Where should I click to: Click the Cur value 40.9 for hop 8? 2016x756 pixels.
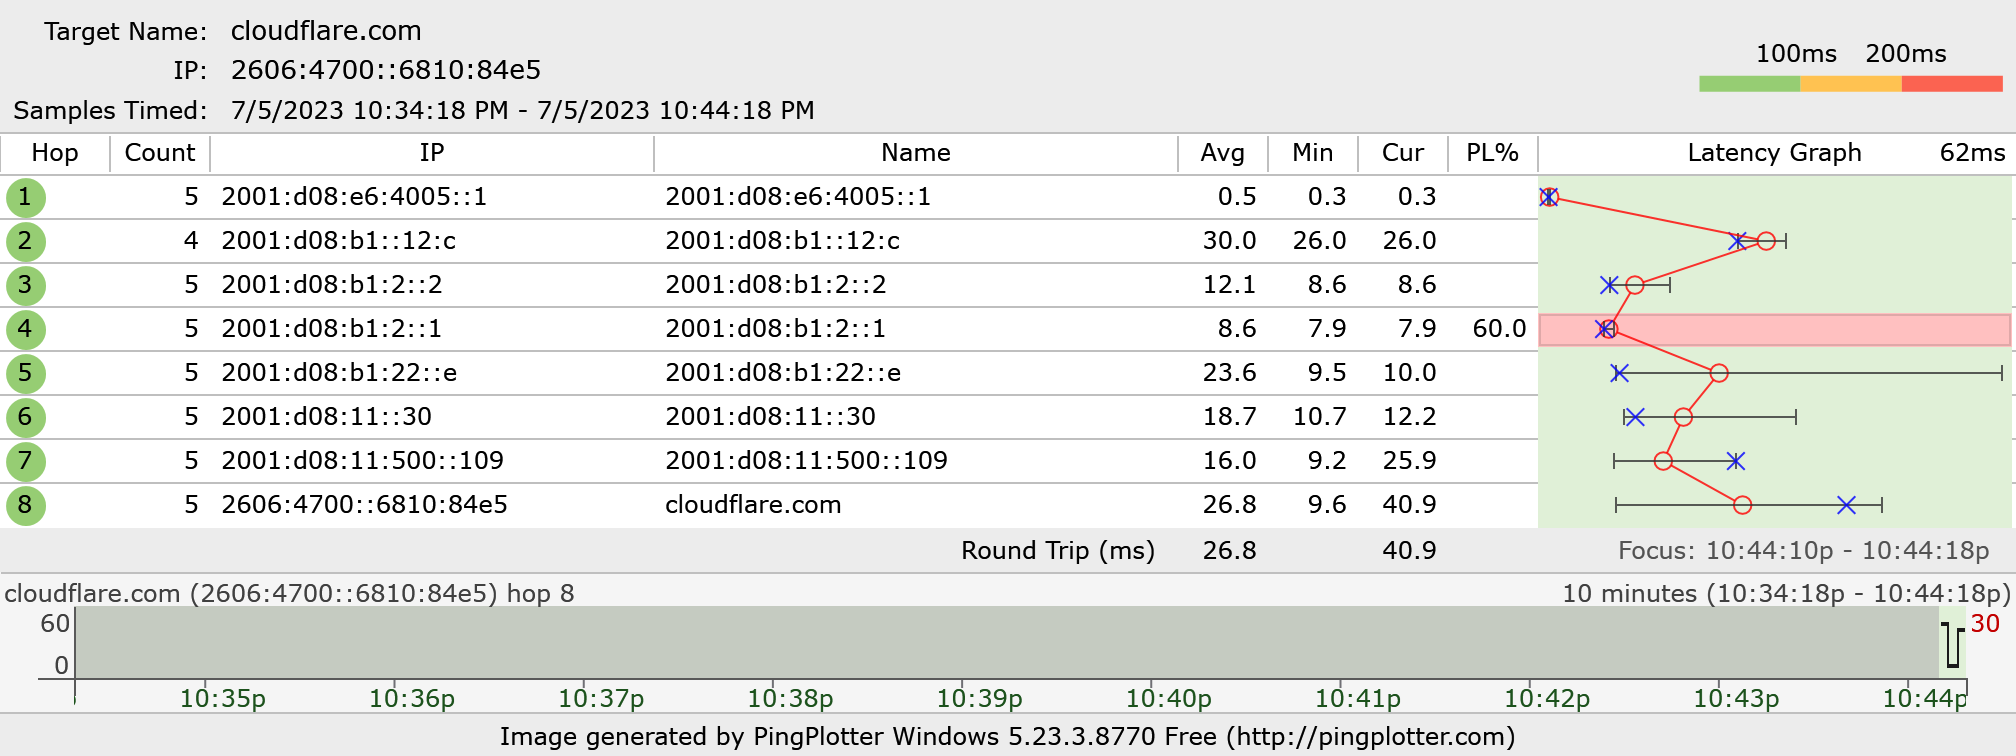tap(1409, 505)
